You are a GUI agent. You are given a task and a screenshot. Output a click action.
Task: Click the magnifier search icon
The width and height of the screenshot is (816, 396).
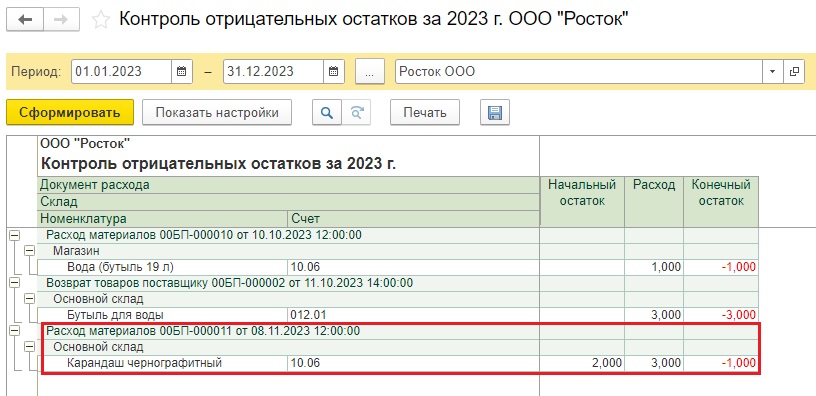pos(327,112)
